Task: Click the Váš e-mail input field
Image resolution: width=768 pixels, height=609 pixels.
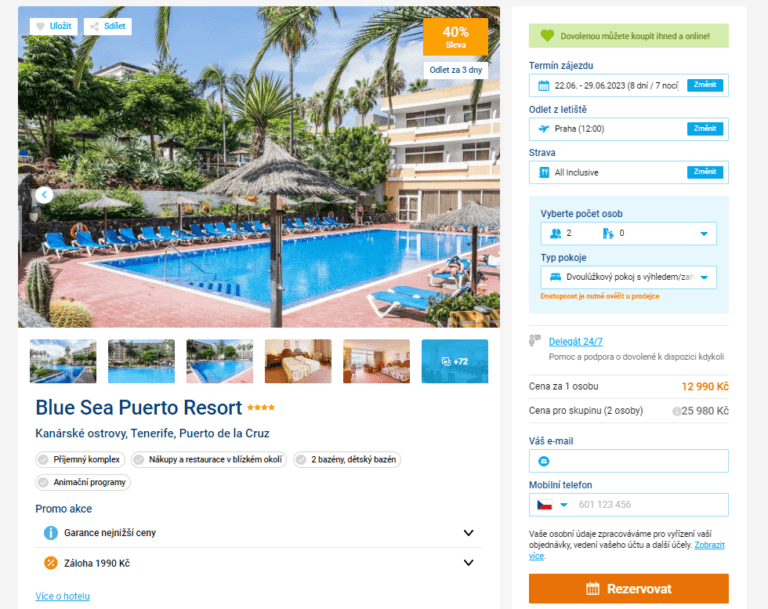Action: [628, 461]
